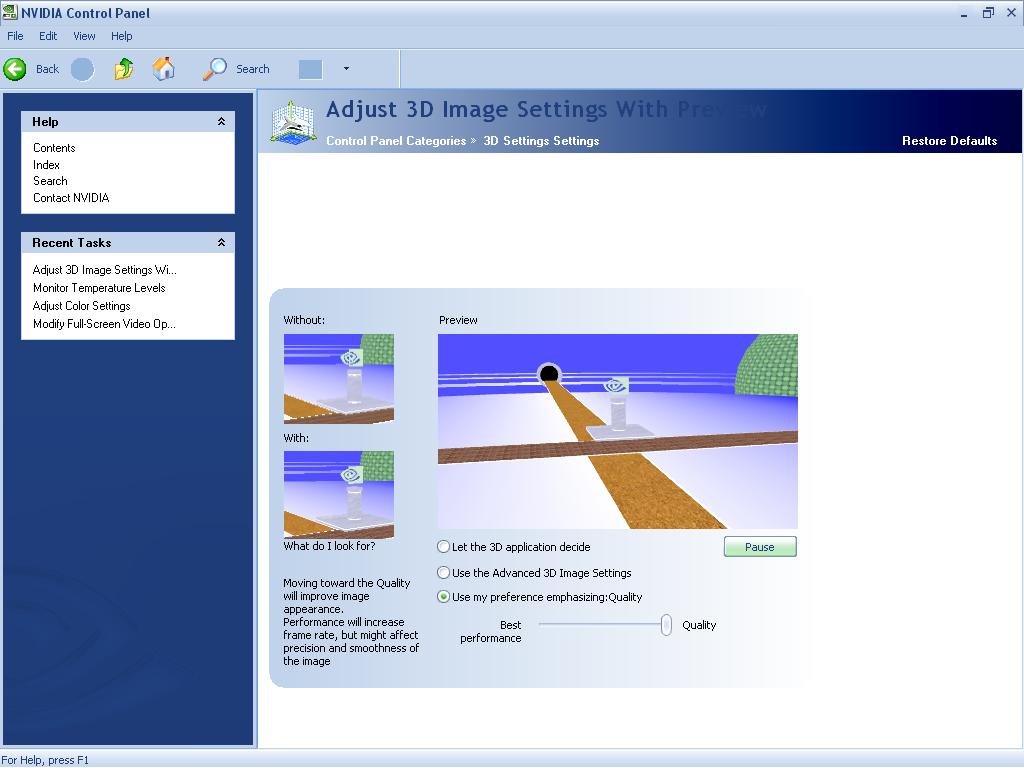Click the Search label in toolbar
Viewport: 1024px width, 768px height.
[x=253, y=69]
